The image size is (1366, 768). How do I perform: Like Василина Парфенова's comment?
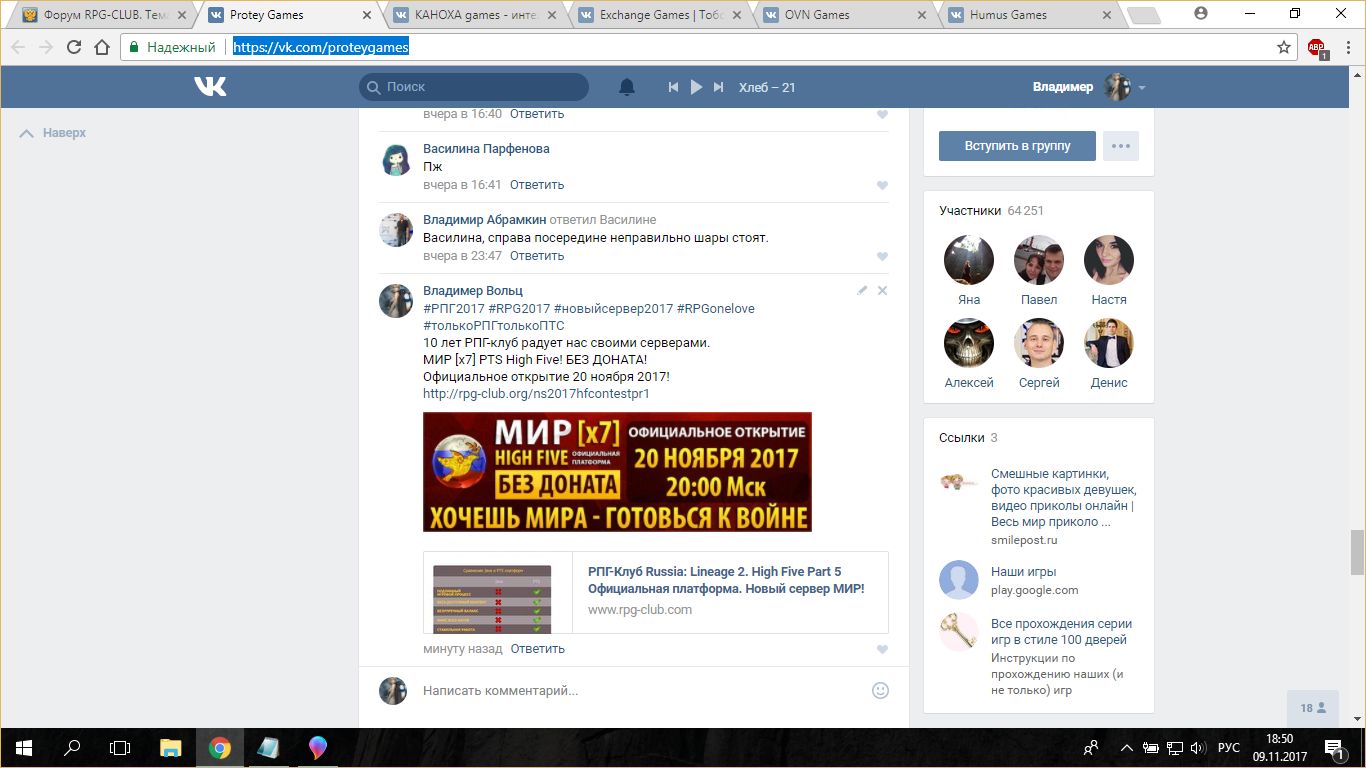tap(882, 185)
